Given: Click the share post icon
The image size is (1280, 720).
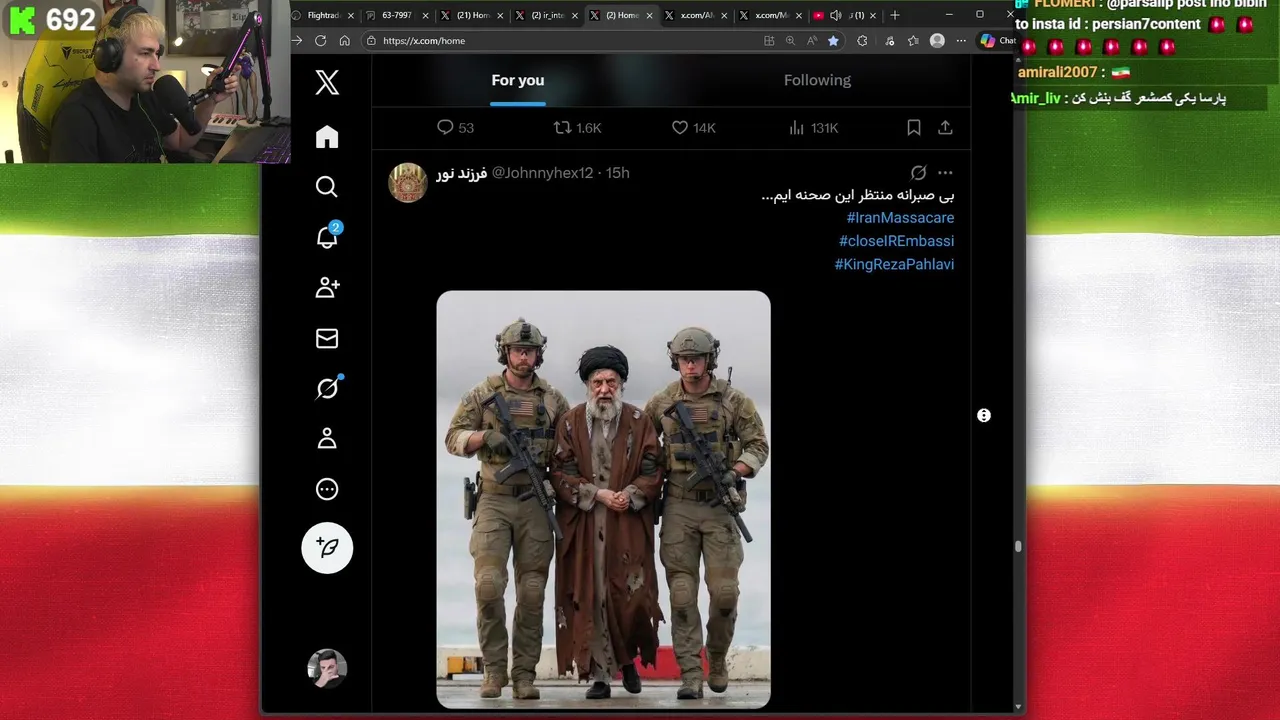Looking at the screenshot, I should [x=945, y=127].
